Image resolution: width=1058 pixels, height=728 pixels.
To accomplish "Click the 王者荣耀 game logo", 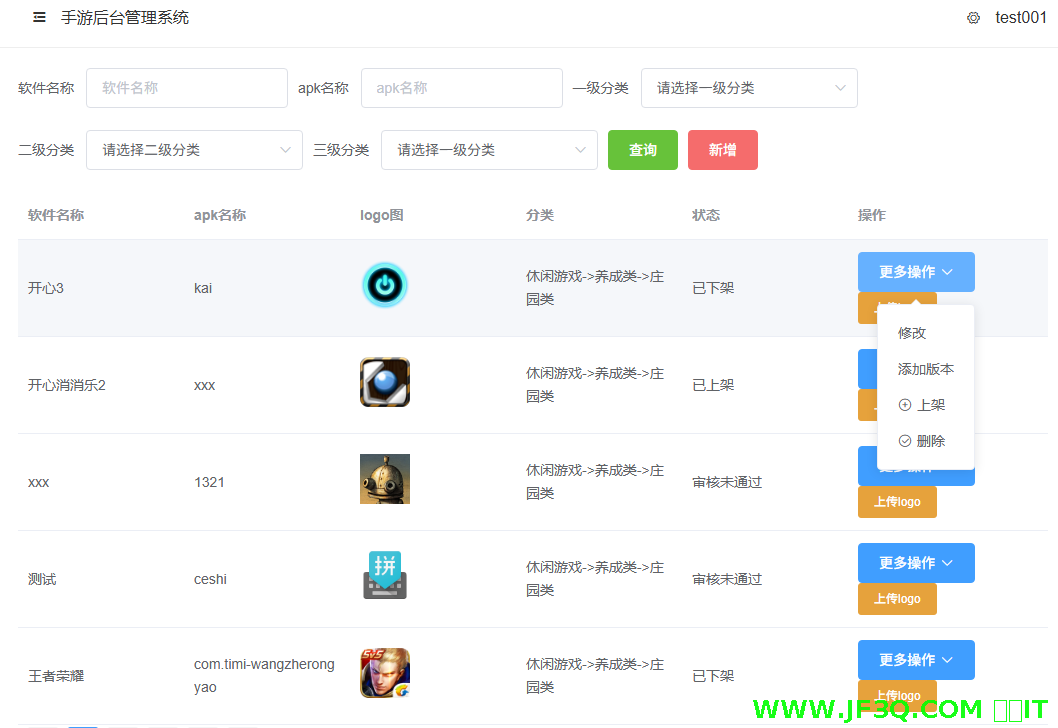I will tap(384, 673).
